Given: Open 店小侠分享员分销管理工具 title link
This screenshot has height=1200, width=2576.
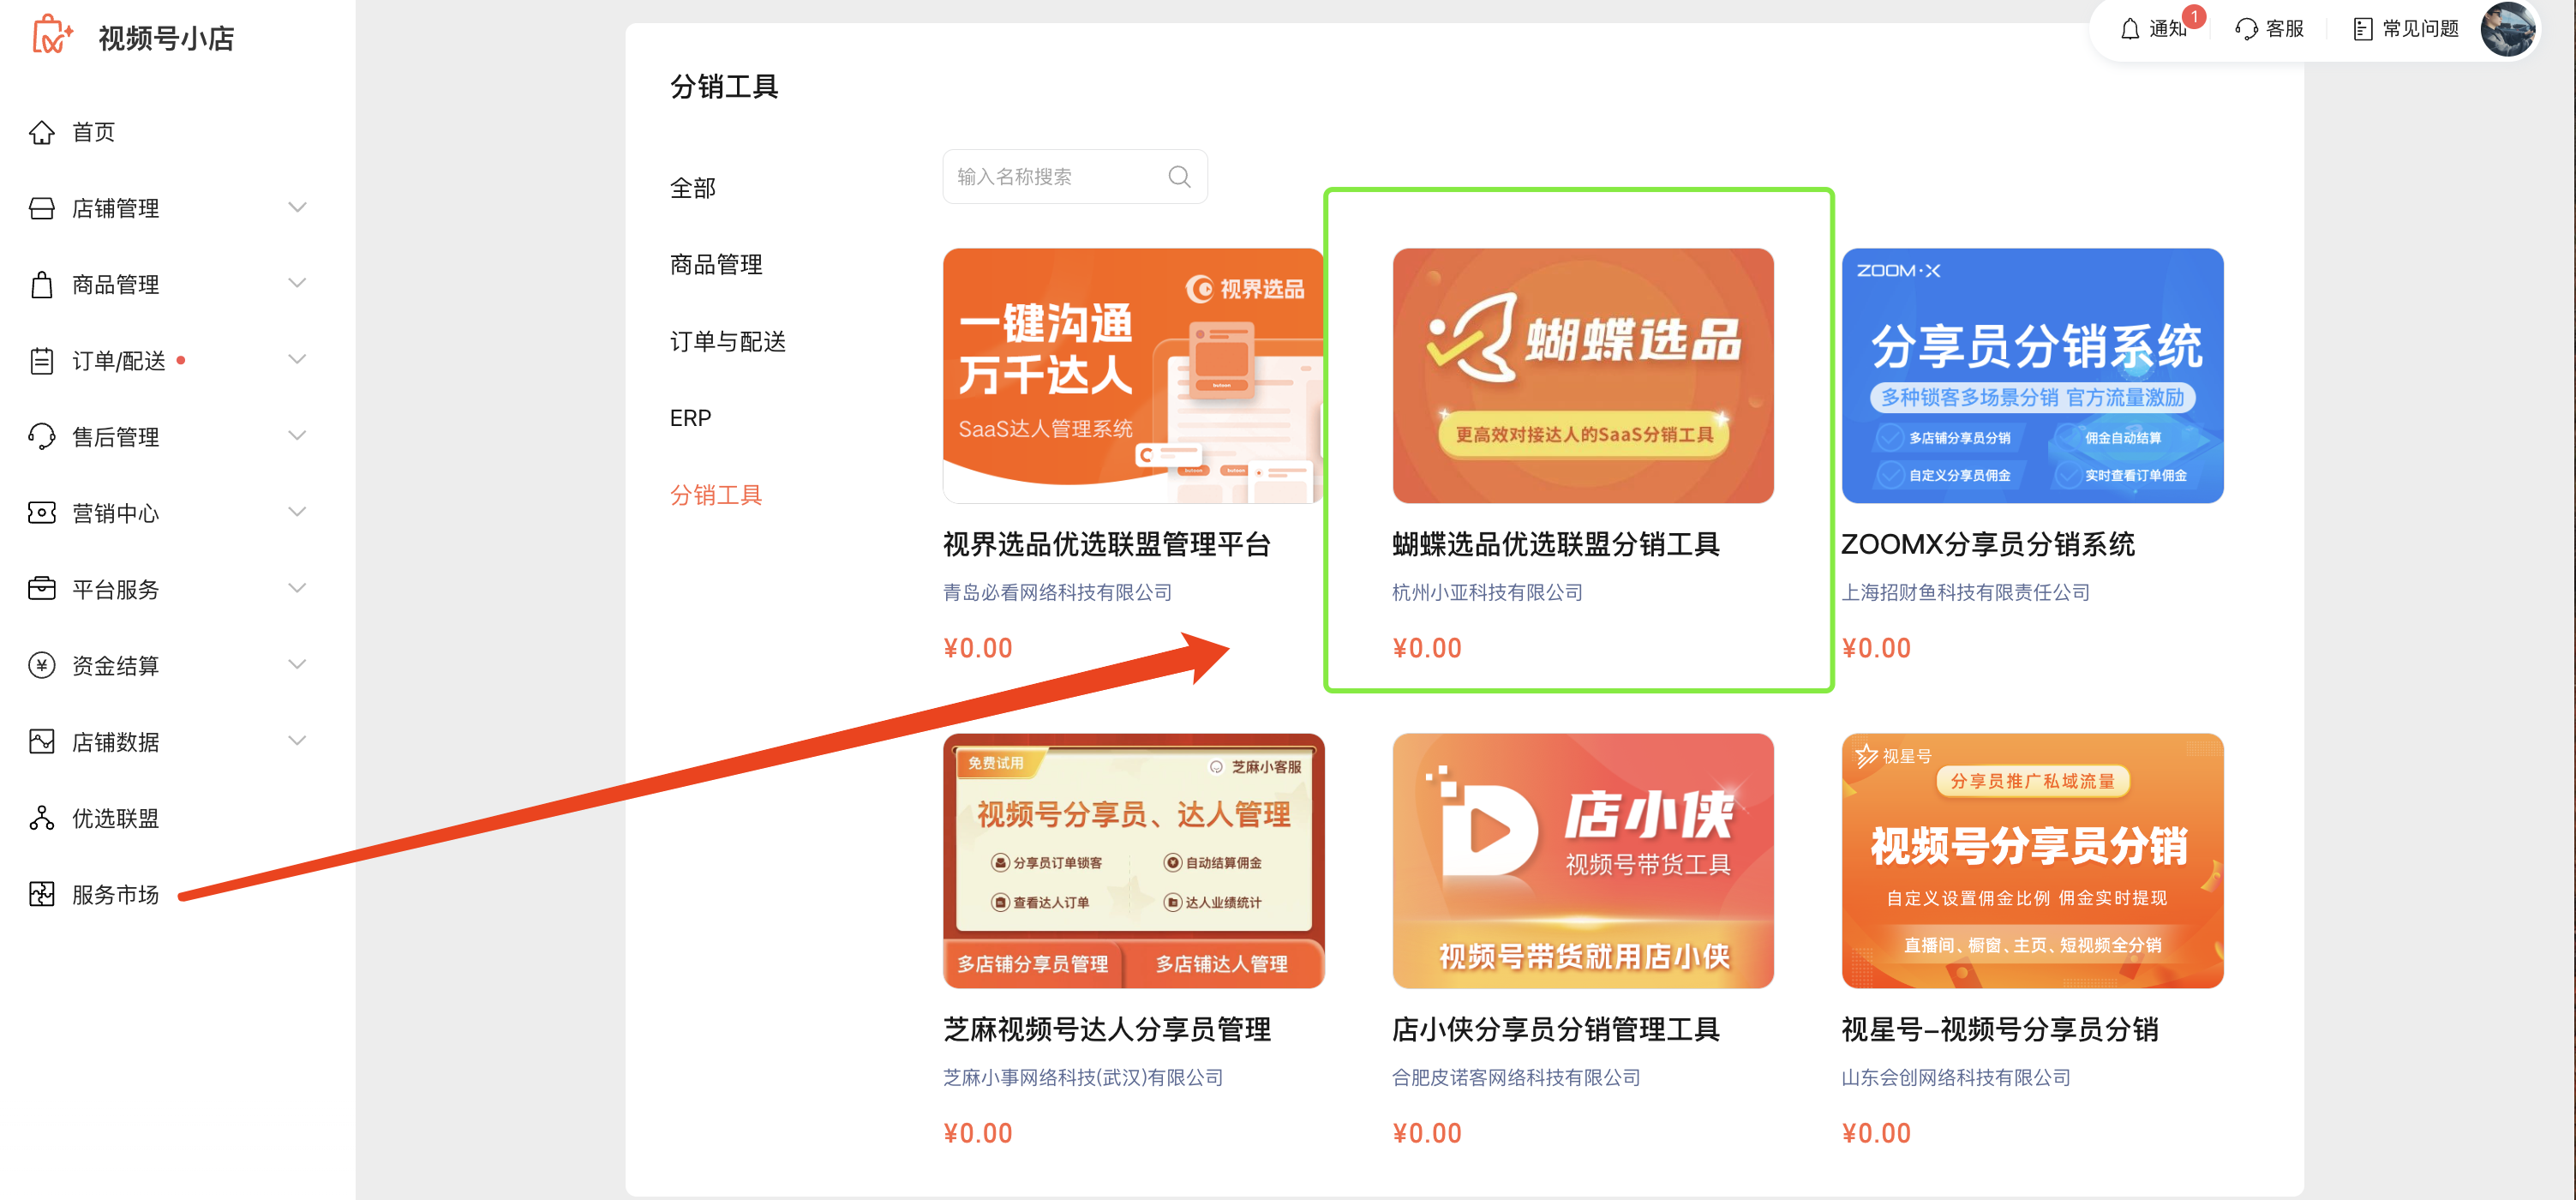Looking at the screenshot, I should click(1555, 1029).
